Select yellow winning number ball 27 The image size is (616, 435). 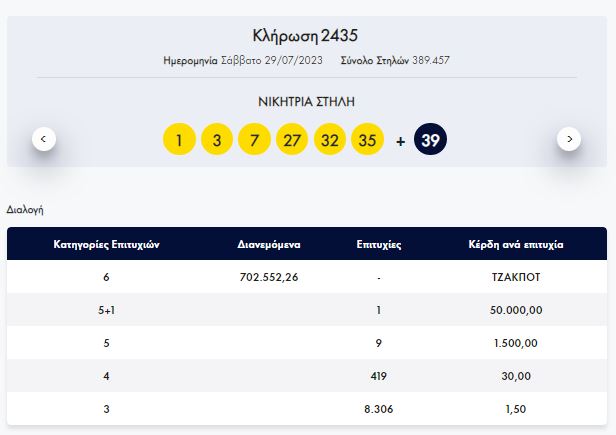(x=292, y=140)
